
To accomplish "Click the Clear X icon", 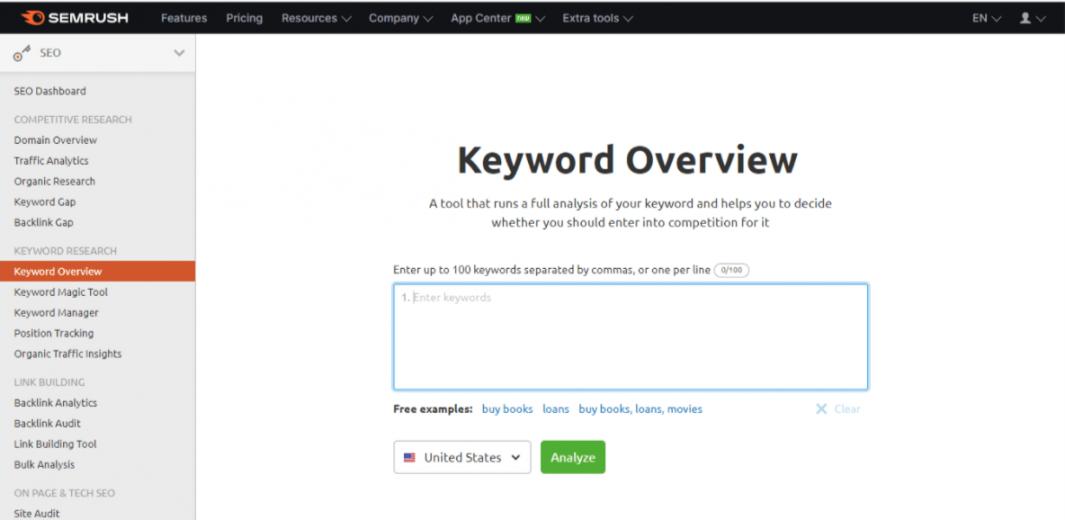I will [821, 409].
